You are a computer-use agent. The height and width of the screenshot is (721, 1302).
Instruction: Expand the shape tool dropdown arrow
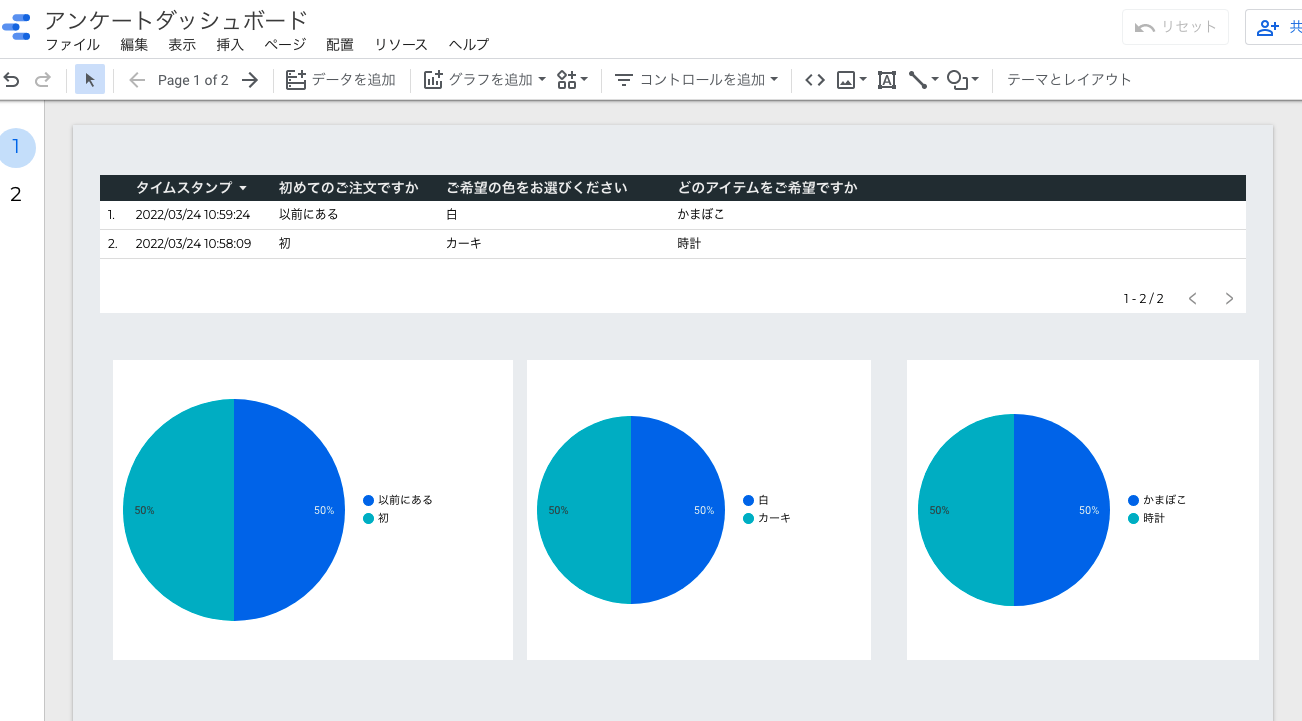coord(973,80)
